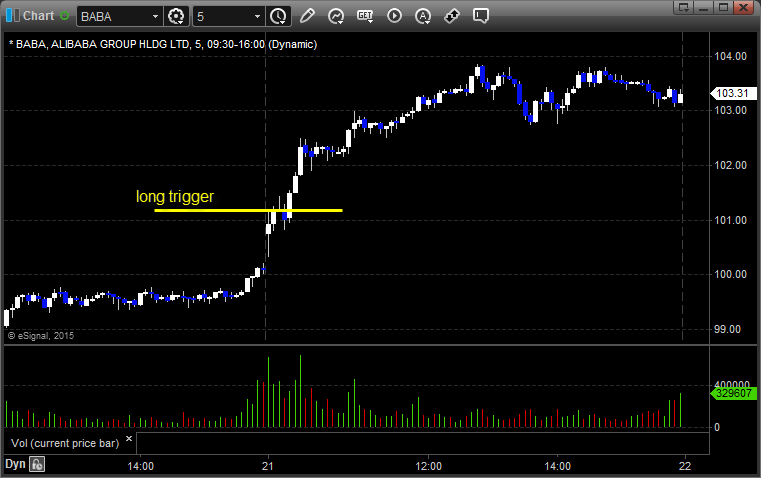The width and height of the screenshot is (761, 478).
Task: Maximize the chart window
Action: click(x=723, y=7)
